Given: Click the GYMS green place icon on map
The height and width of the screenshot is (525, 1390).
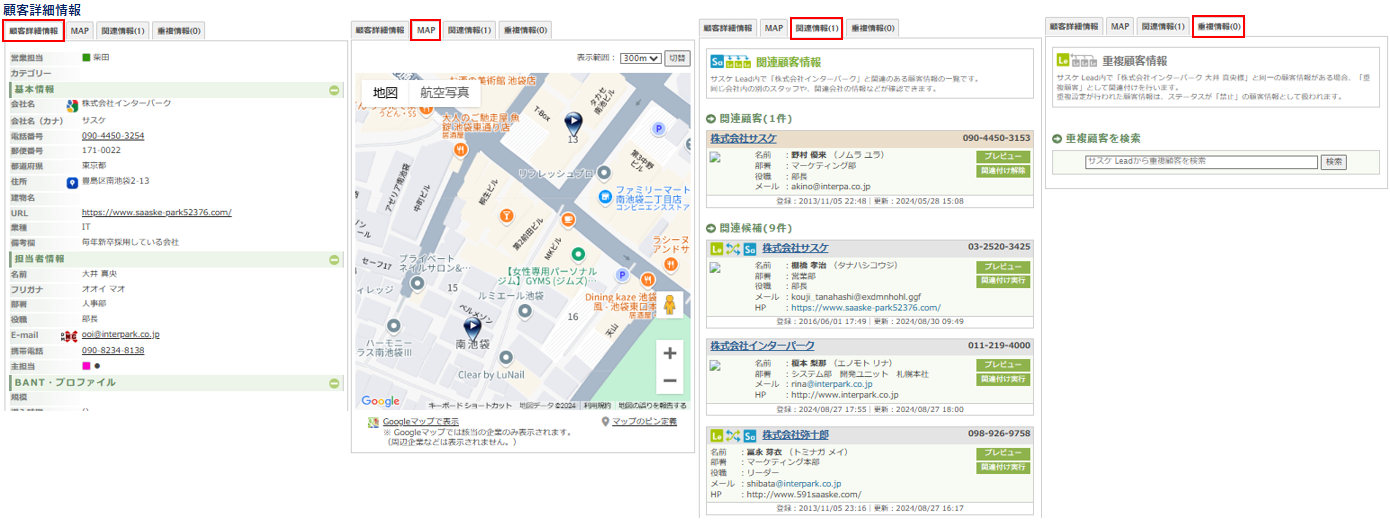Looking at the screenshot, I should pyautogui.click(x=577, y=254).
